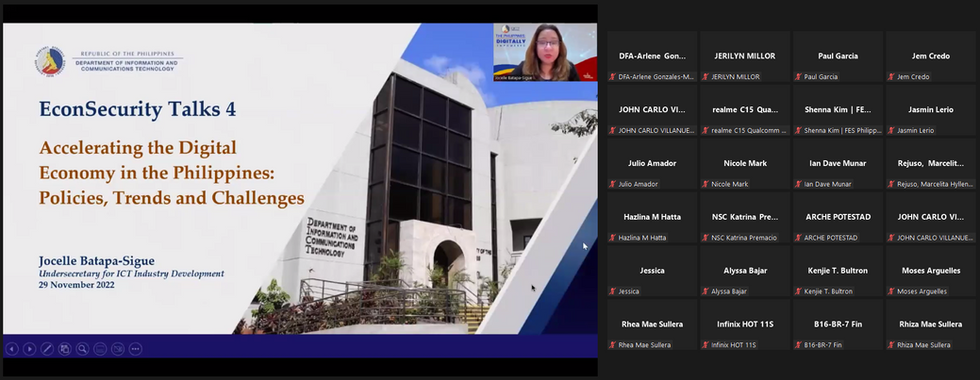Image resolution: width=980 pixels, height=380 pixels.
Task: Click muted mic icon for JERILYN MILLOR
Action: pos(706,77)
